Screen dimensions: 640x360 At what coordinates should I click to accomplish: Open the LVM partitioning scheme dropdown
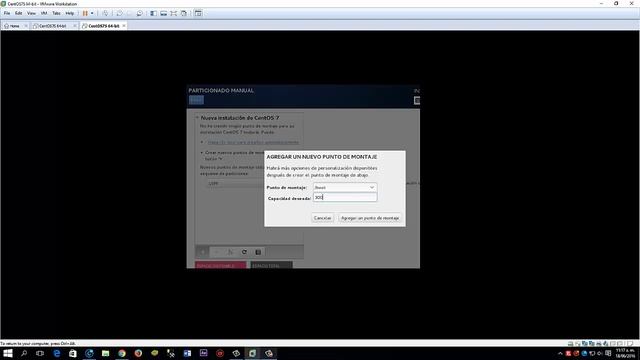coord(235,184)
